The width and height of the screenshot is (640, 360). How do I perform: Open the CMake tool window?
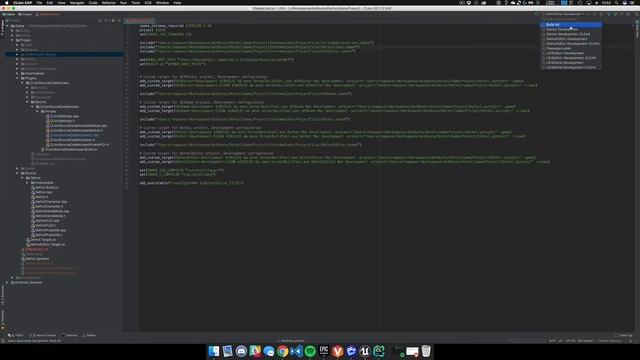pos(89,336)
